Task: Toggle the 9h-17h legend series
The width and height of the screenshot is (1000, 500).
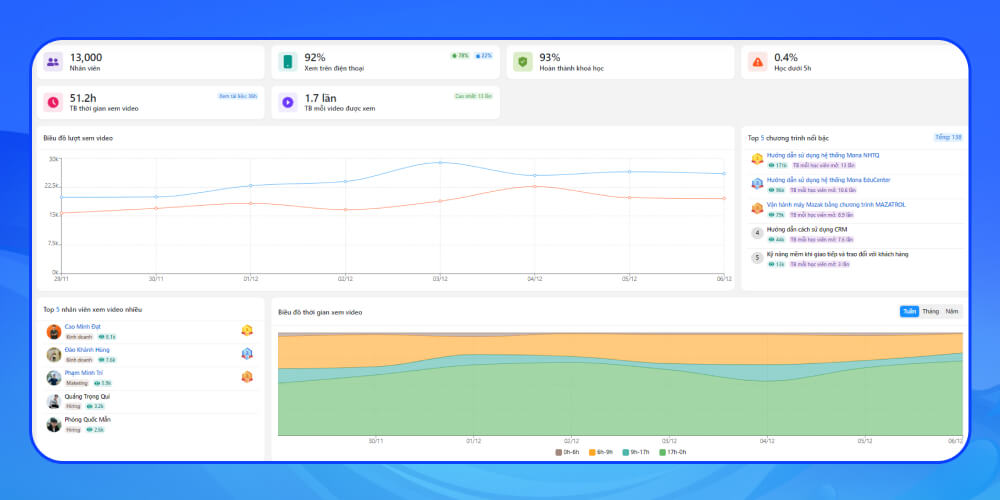Action: click(x=635, y=452)
